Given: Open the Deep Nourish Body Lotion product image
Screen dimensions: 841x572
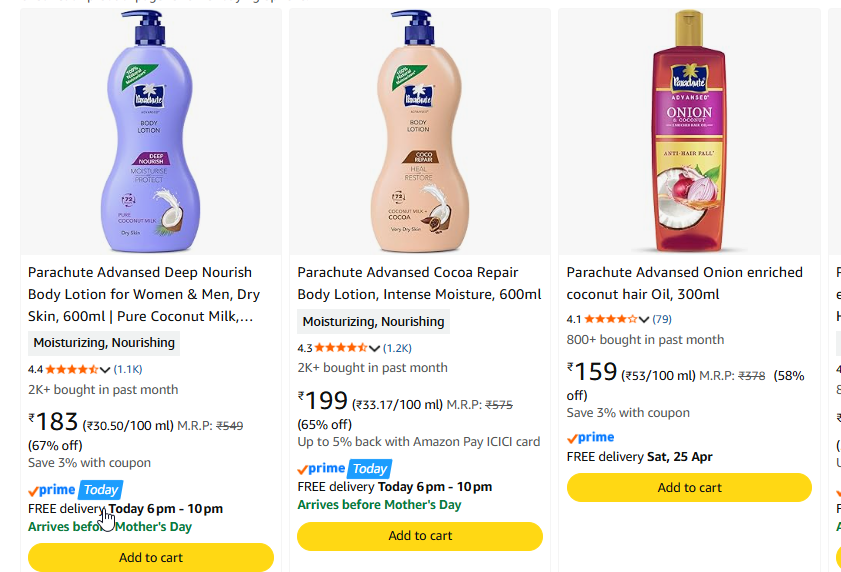Looking at the screenshot, I should click(150, 130).
